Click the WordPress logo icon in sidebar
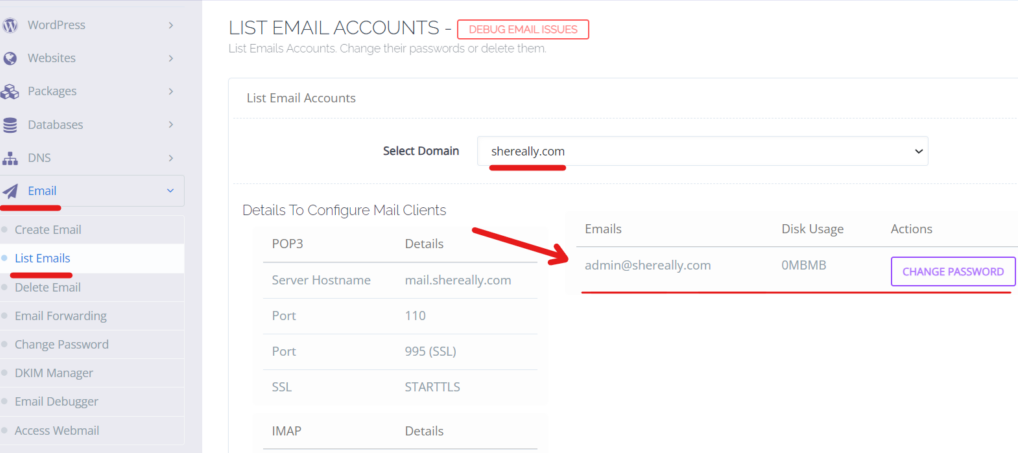1018x453 pixels. coord(11,24)
